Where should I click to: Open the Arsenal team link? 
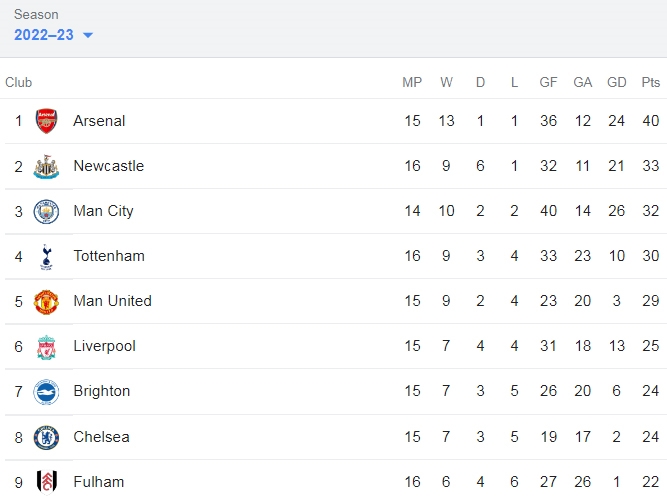(x=99, y=121)
